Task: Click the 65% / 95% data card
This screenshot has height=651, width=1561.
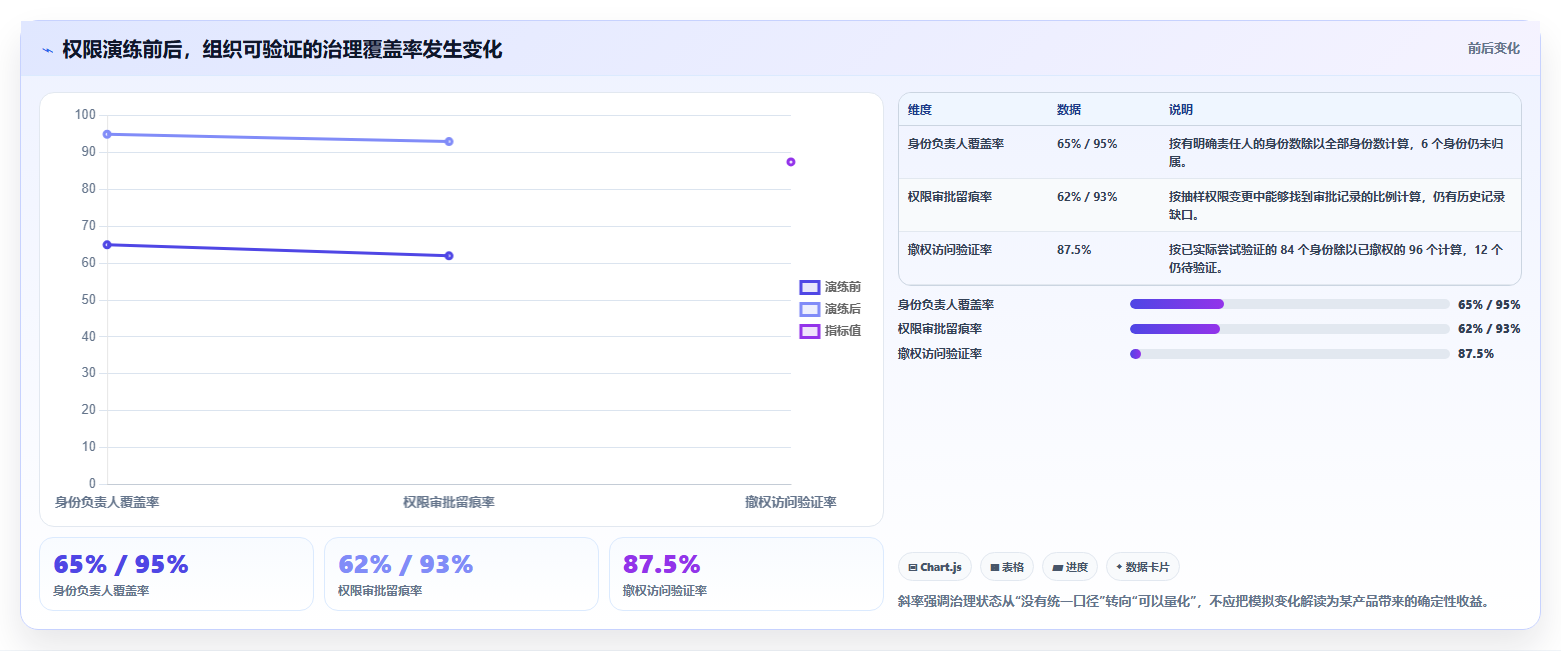Action: point(176,574)
